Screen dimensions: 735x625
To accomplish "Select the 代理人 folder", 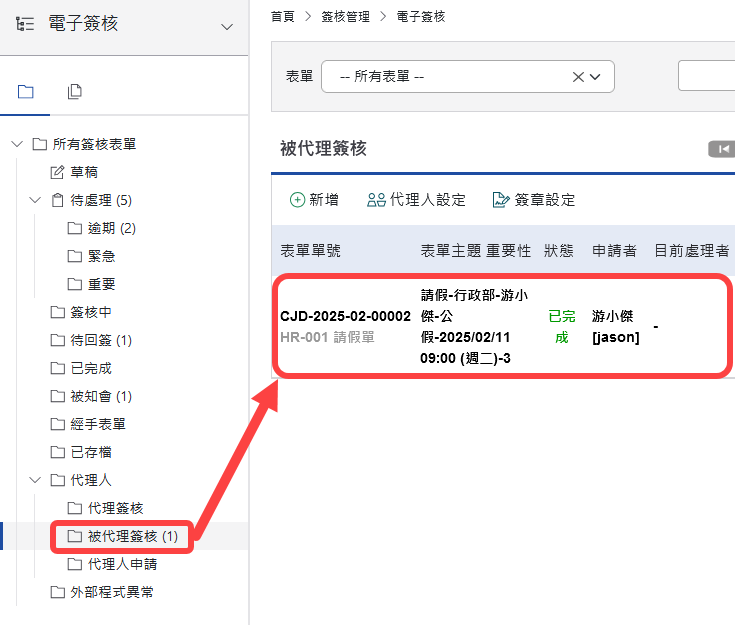I will [81, 480].
